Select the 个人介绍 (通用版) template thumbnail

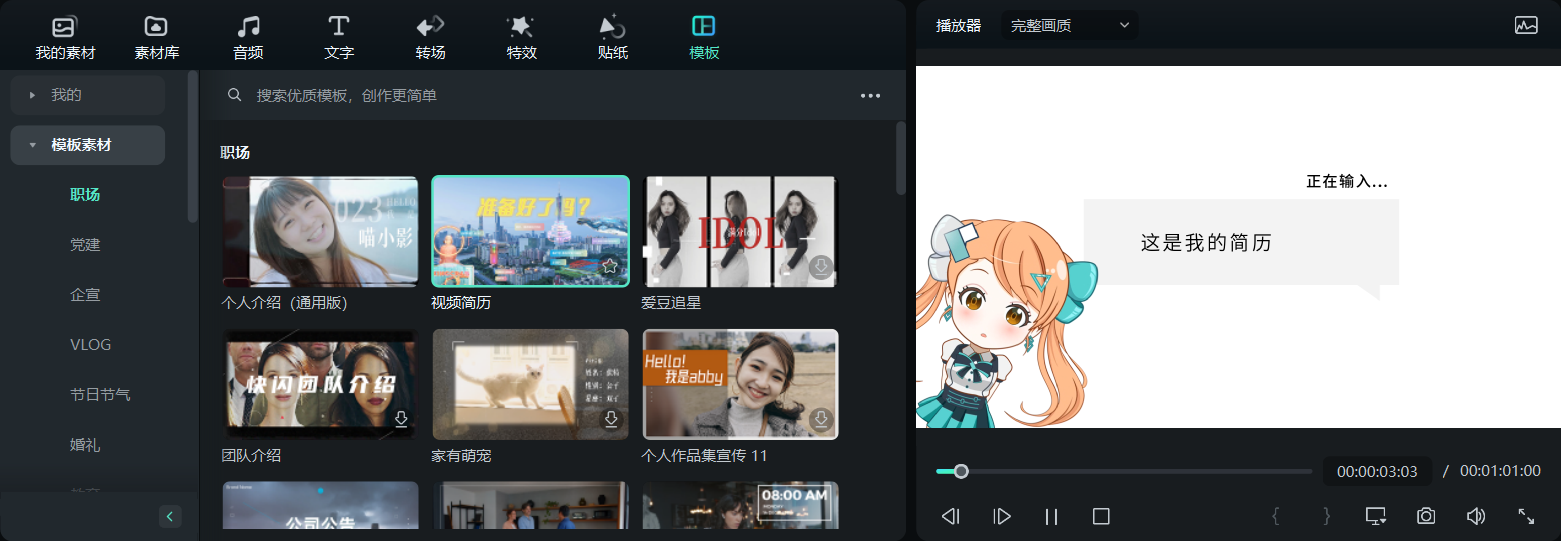coord(320,231)
